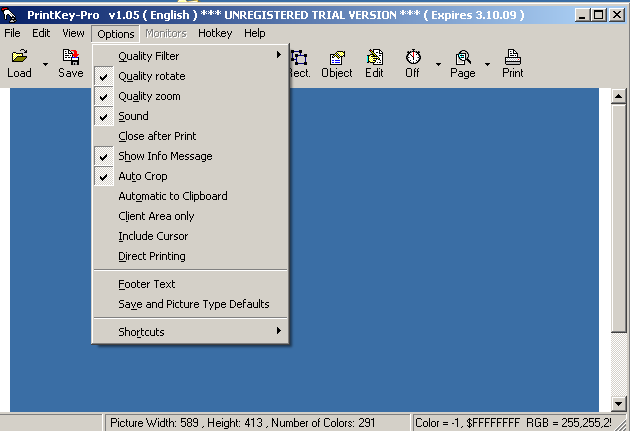Open the Hotkey menu
Image resolution: width=630 pixels, height=431 pixels.
[x=215, y=33]
